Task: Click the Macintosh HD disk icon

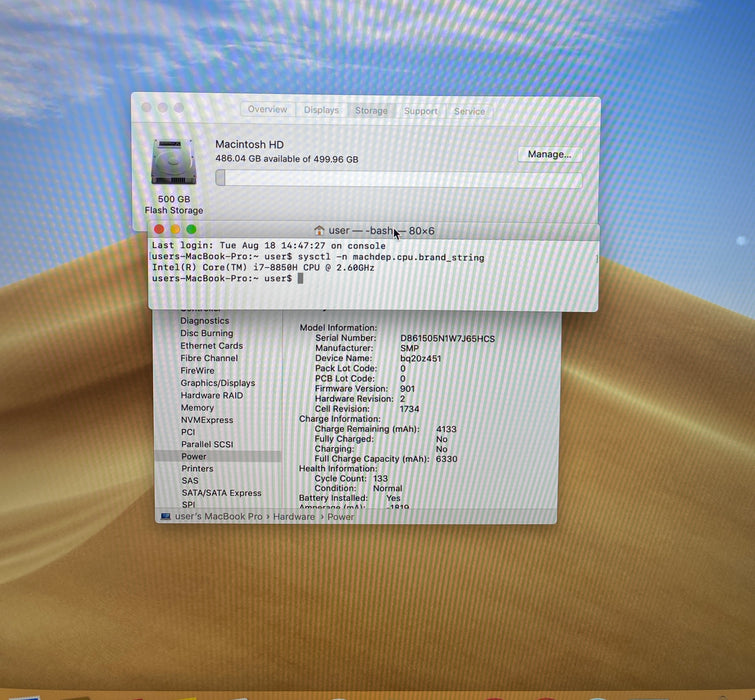Action: point(174,162)
